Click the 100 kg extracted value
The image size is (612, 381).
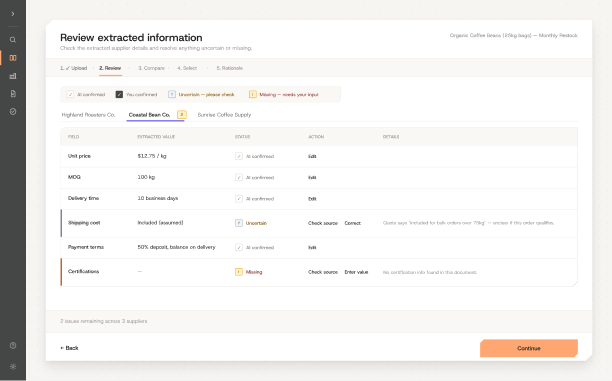coord(146,177)
